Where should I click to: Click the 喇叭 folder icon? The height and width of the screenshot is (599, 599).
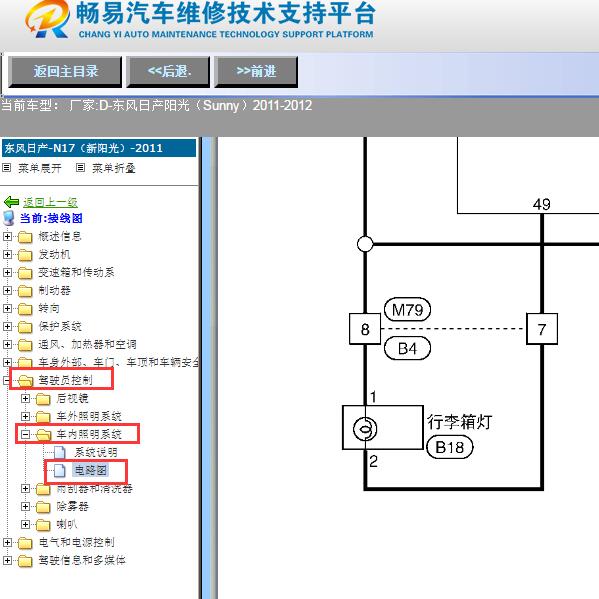coord(43,525)
